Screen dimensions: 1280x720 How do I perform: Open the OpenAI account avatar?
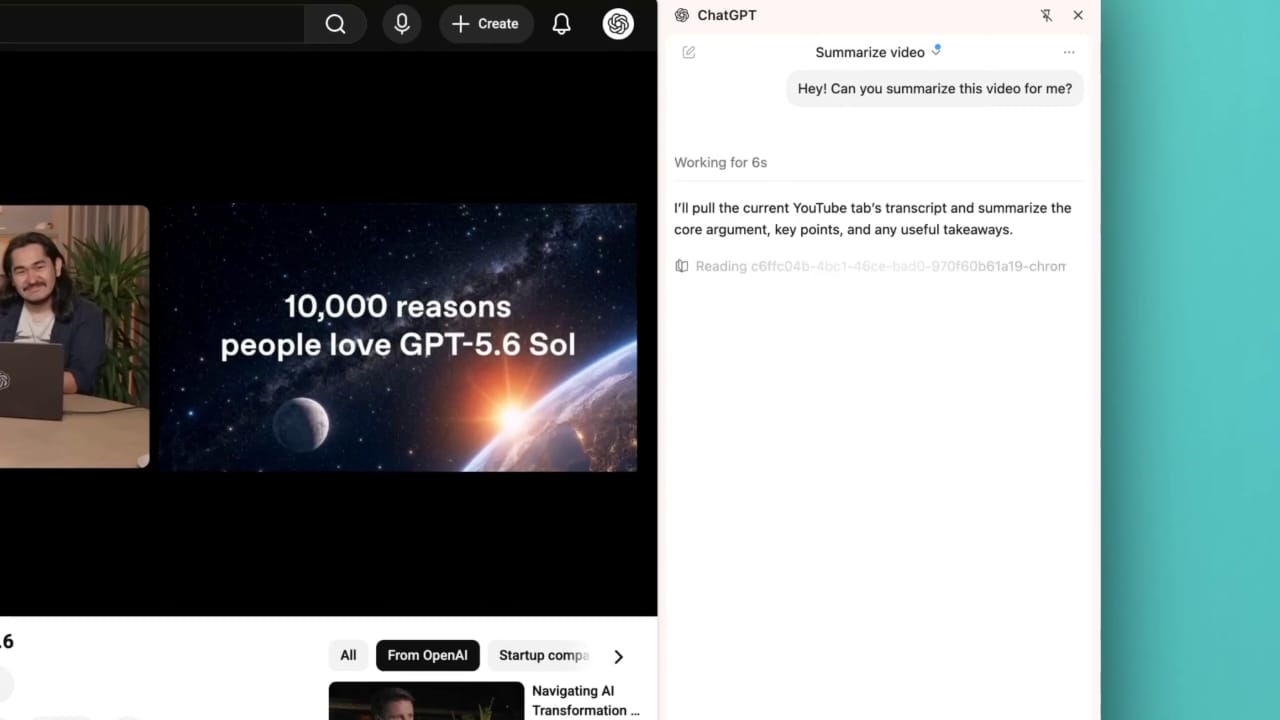point(618,24)
